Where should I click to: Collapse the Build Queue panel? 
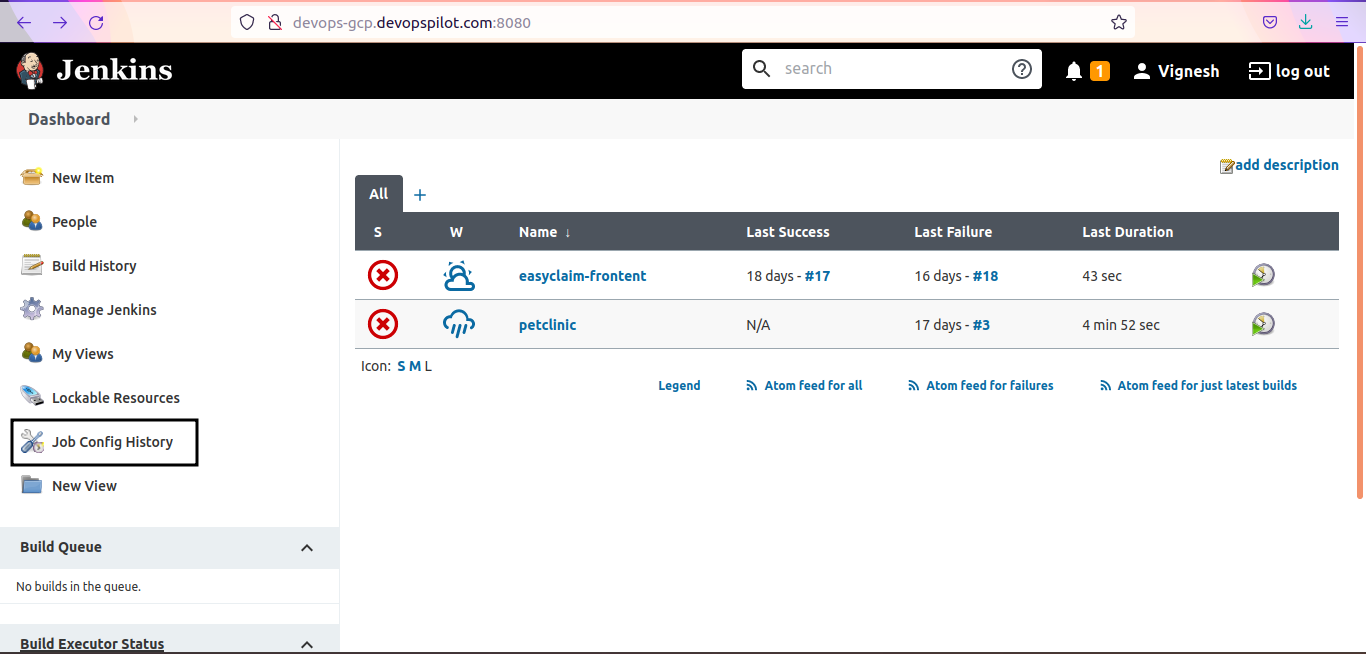coord(307,547)
